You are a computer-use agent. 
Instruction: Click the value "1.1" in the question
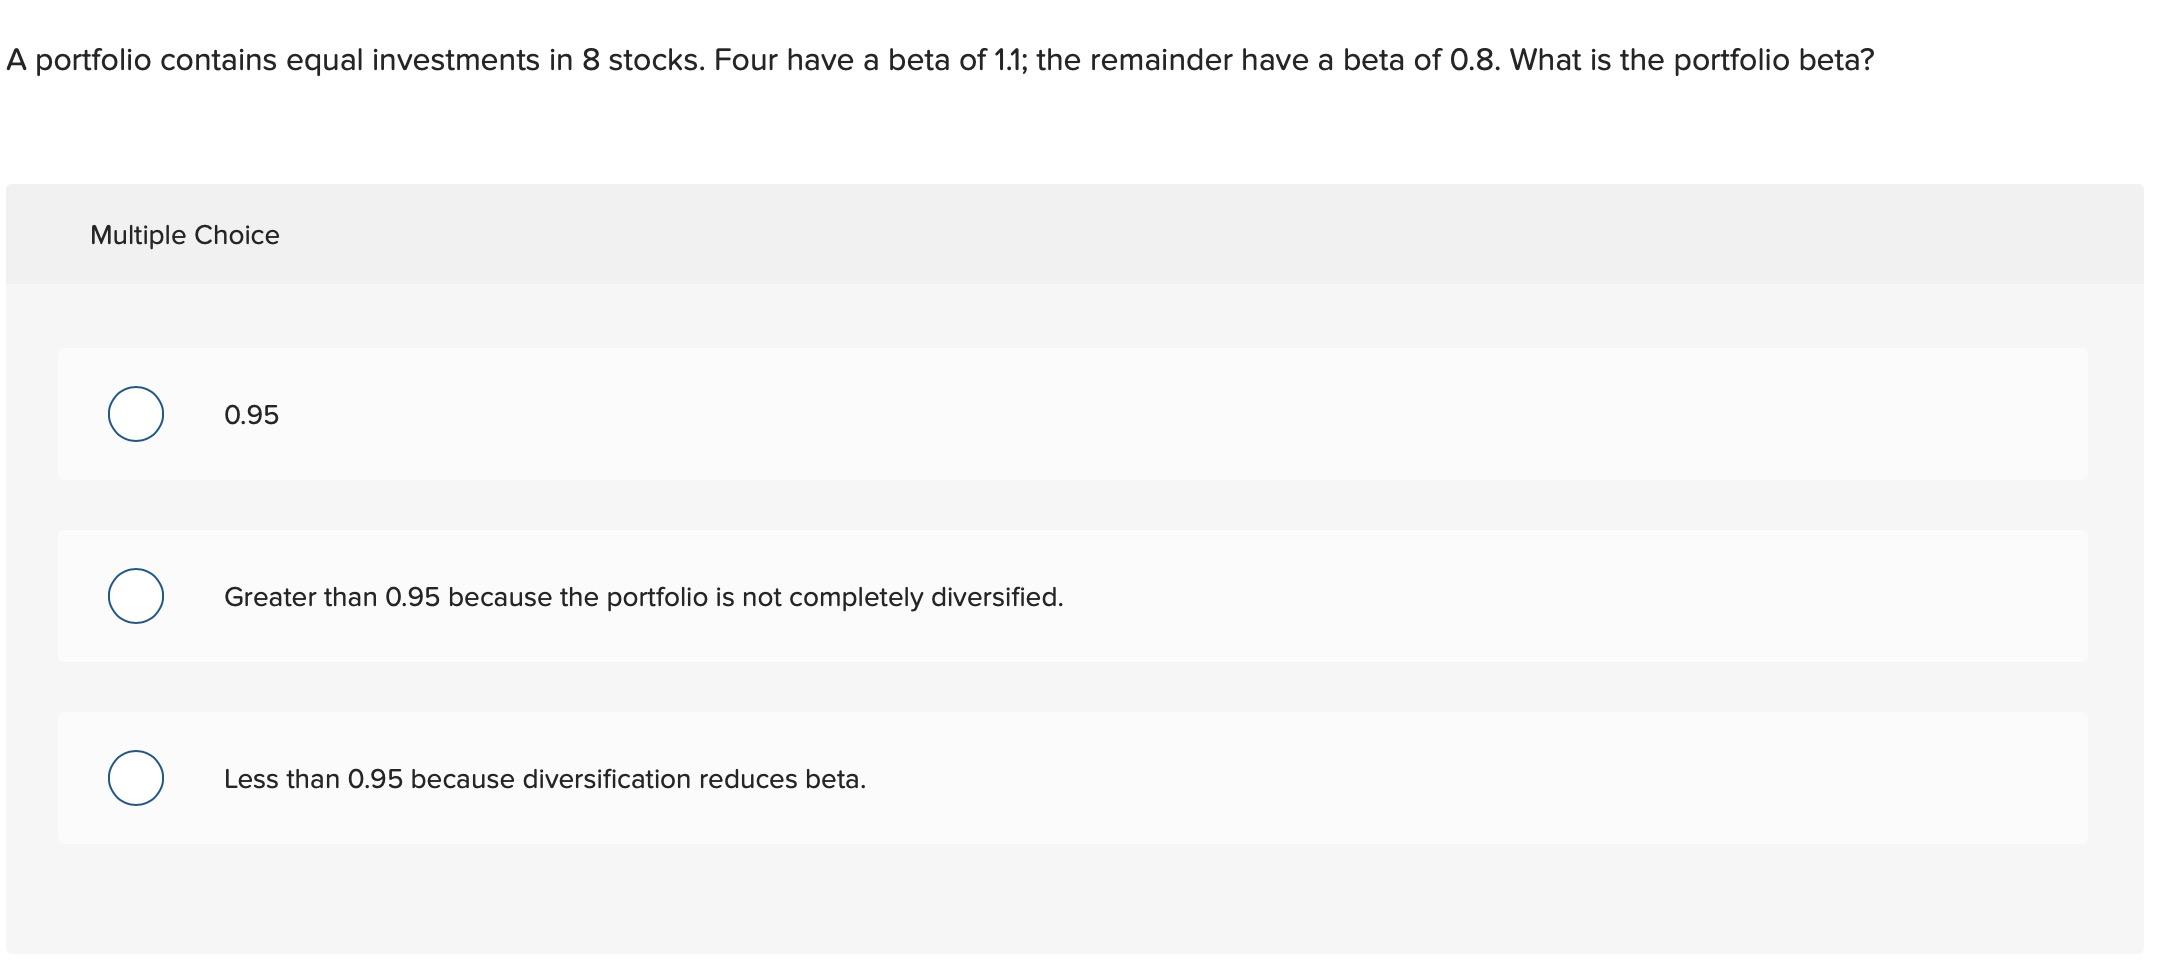(1010, 61)
